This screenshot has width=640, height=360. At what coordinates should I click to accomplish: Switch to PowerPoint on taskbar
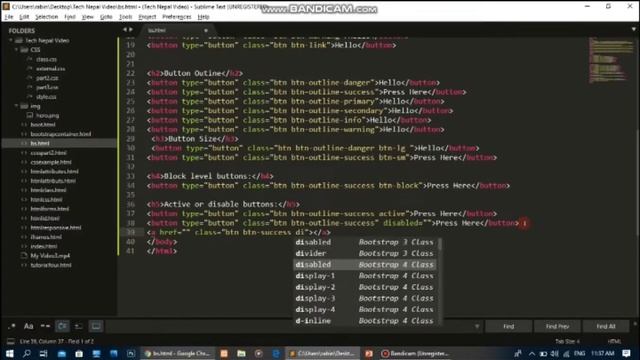[369, 353]
